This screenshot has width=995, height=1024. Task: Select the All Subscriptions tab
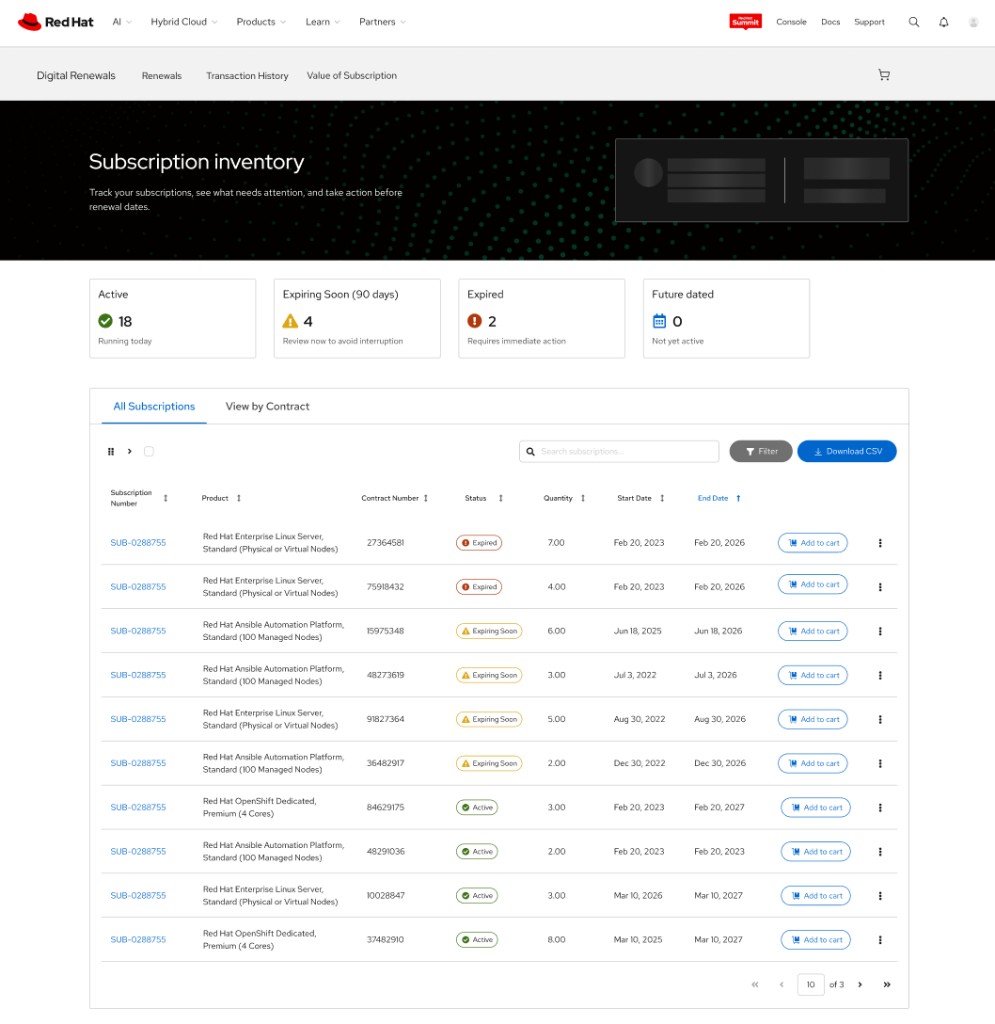(154, 406)
